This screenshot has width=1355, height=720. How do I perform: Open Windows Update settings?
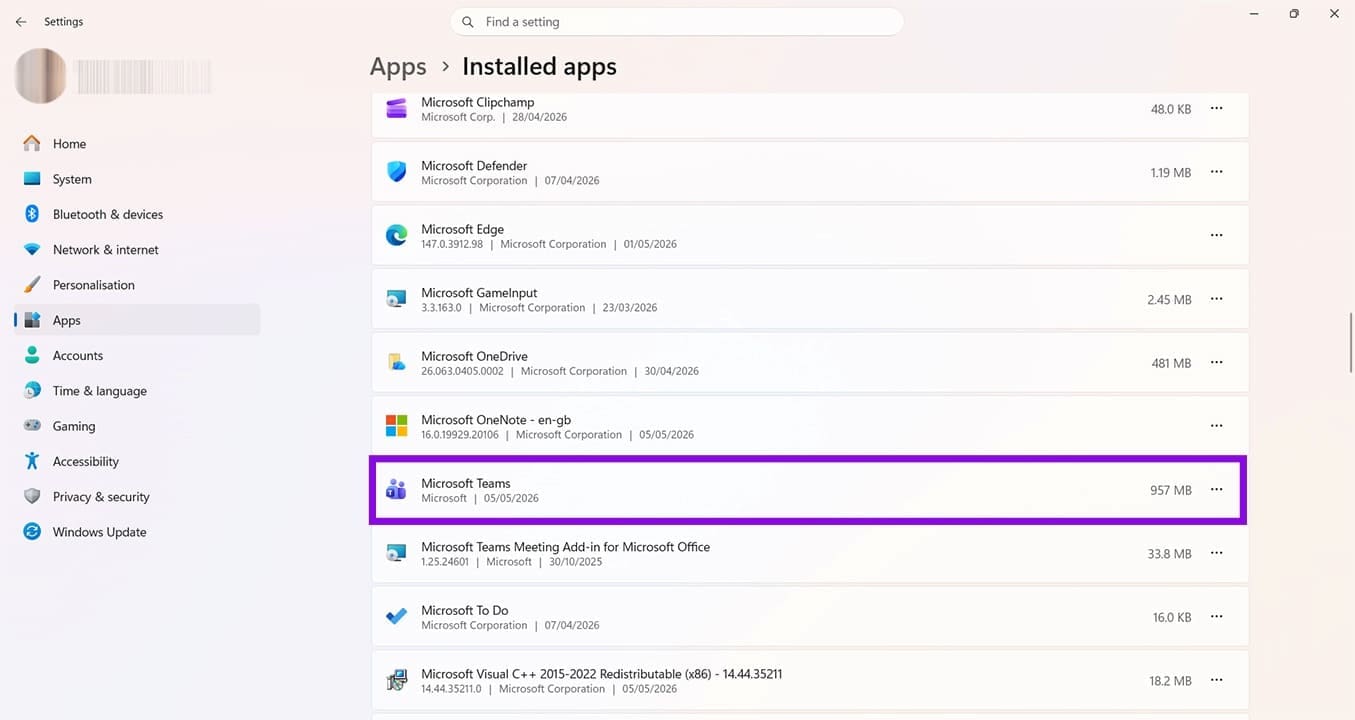click(137, 532)
